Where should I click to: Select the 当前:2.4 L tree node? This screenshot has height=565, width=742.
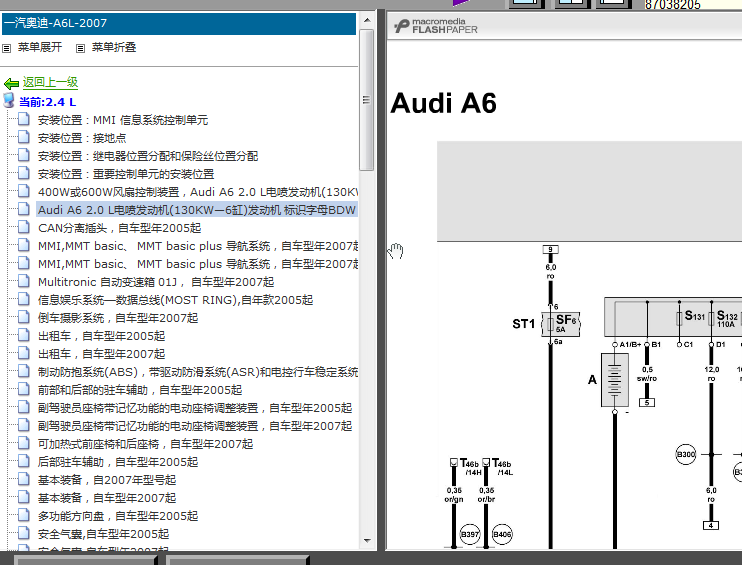click(47, 102)
